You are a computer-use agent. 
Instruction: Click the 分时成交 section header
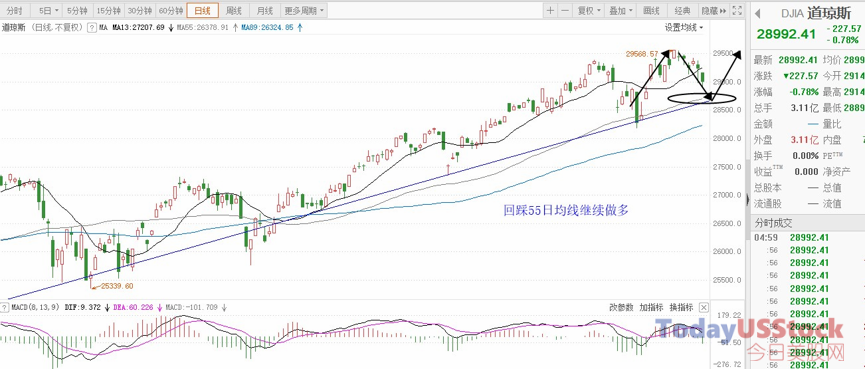773,223
